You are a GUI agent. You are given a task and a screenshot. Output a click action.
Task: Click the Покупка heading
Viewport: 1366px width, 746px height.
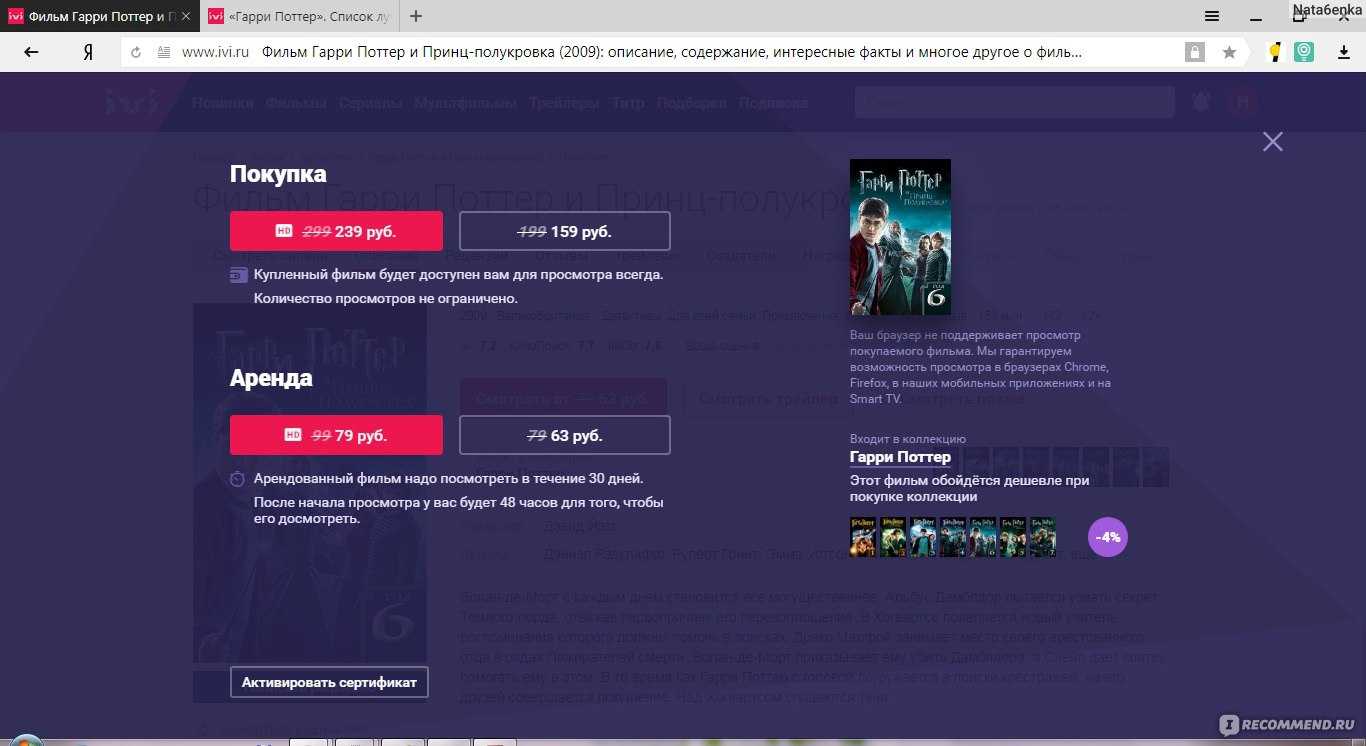tap(278, 173)
